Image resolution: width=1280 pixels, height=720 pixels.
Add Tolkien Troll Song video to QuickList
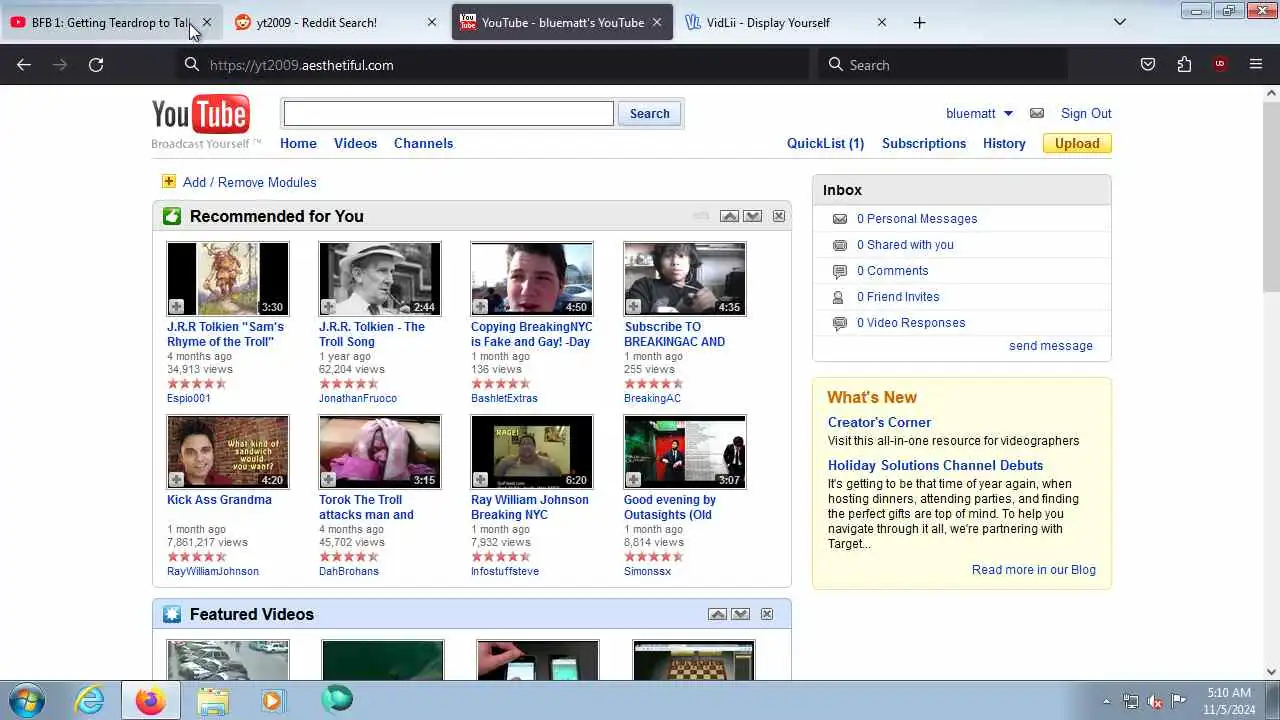point(328,307)
